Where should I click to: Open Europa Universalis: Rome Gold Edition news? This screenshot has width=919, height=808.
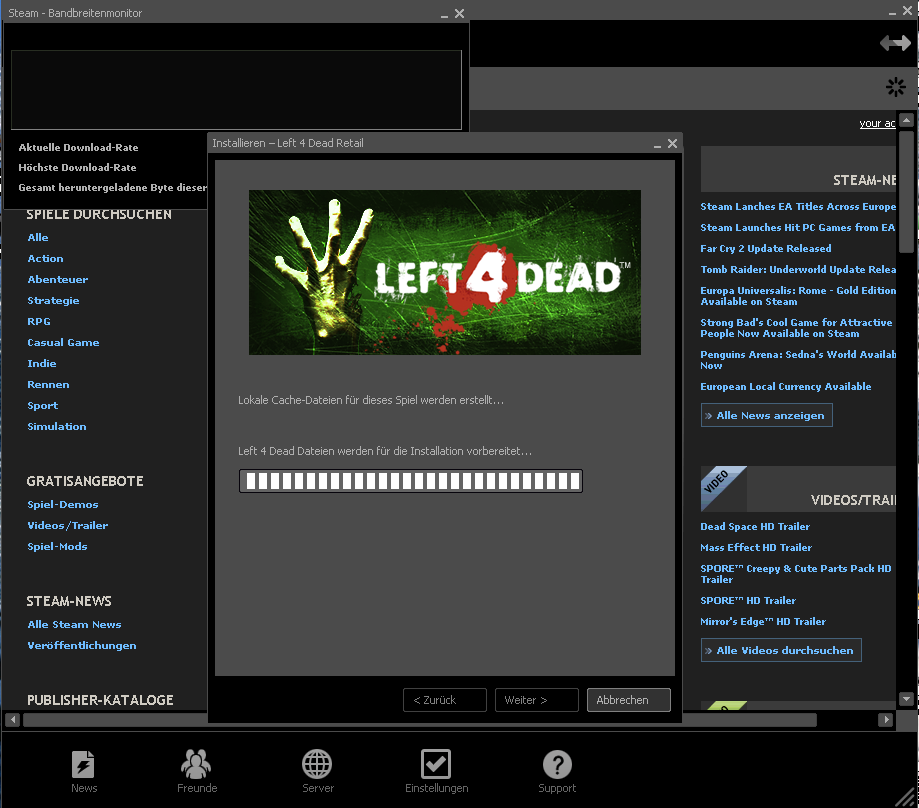click(798, 296)
